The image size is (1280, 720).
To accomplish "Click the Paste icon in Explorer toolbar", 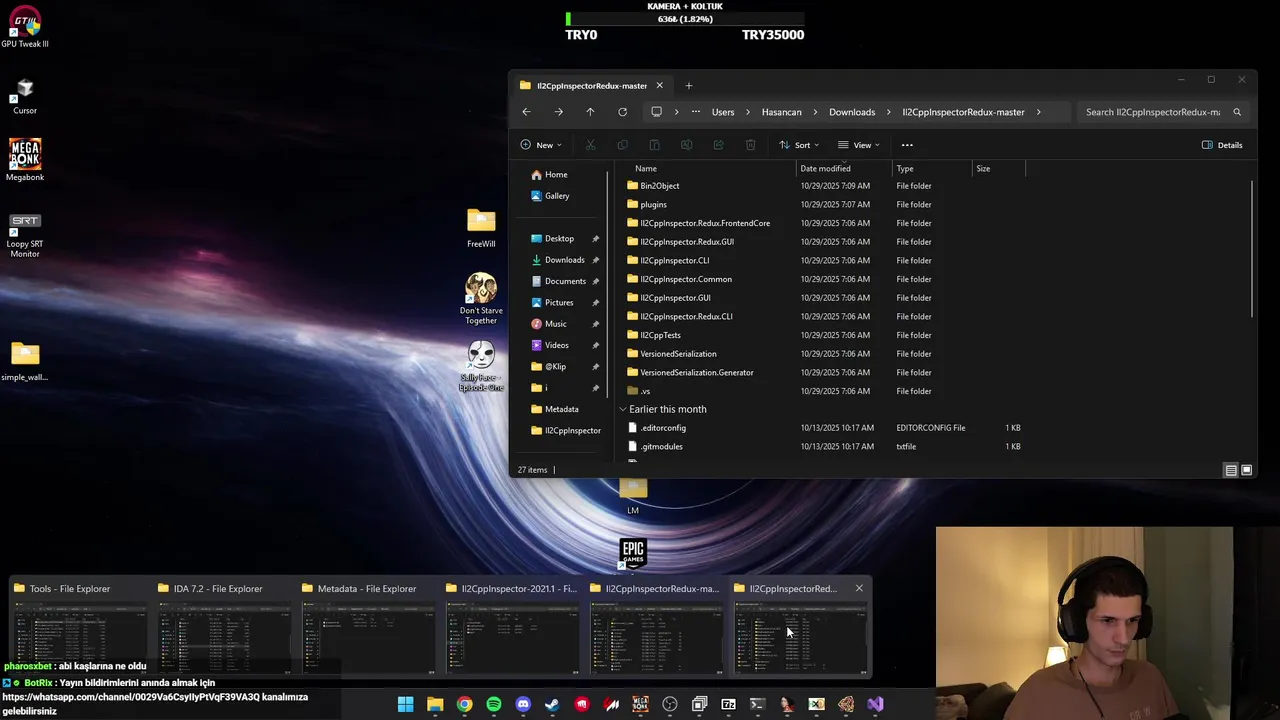I will [654, 145].
